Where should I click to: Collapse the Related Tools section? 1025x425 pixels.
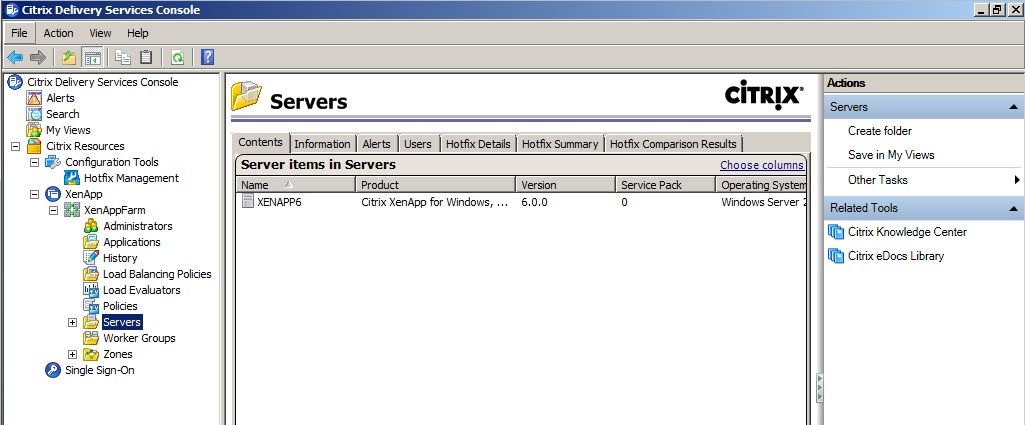[x=1013, y=208]
